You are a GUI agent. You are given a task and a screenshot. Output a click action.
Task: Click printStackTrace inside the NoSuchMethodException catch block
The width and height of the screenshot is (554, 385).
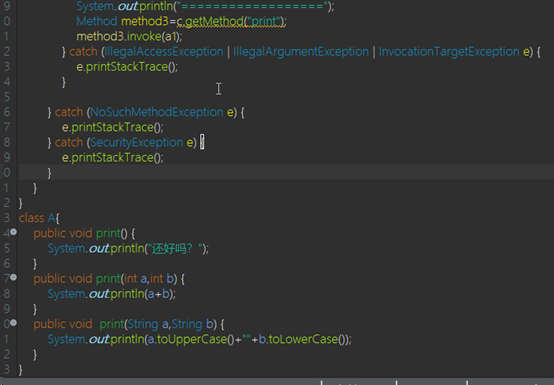tap(112, 128)
